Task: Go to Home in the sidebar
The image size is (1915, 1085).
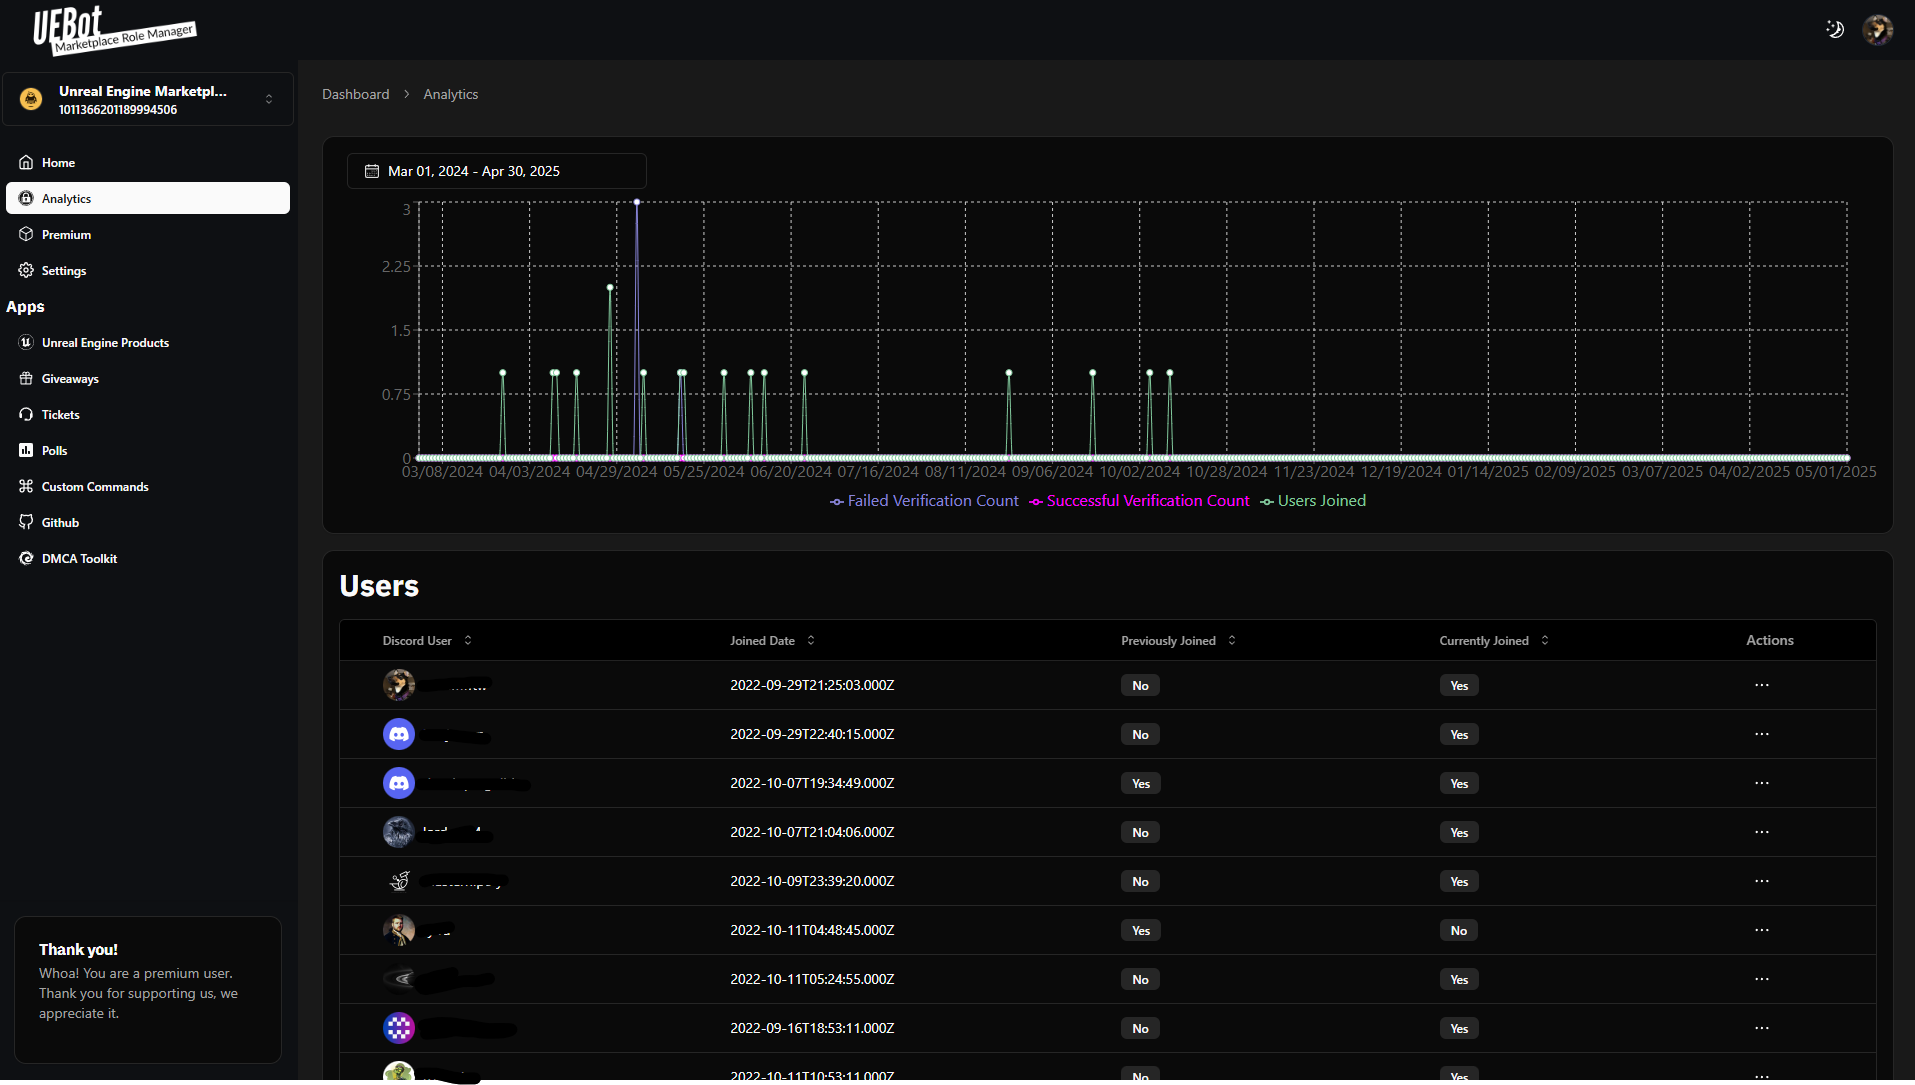Action: (x=148, y=162)
